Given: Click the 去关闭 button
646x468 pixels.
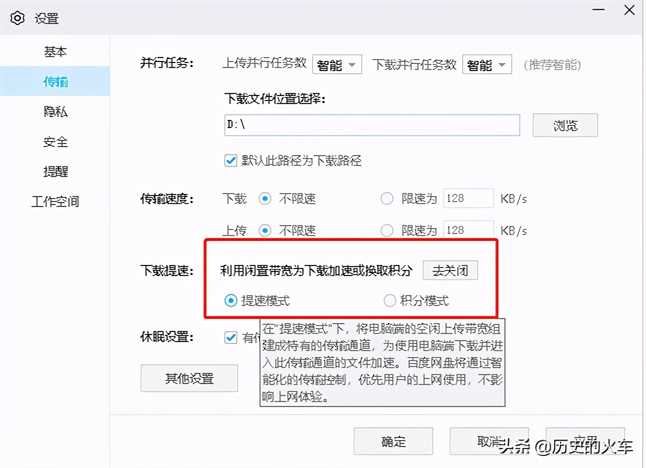Looking at the screenshot, I should click(x=449, y=270).
